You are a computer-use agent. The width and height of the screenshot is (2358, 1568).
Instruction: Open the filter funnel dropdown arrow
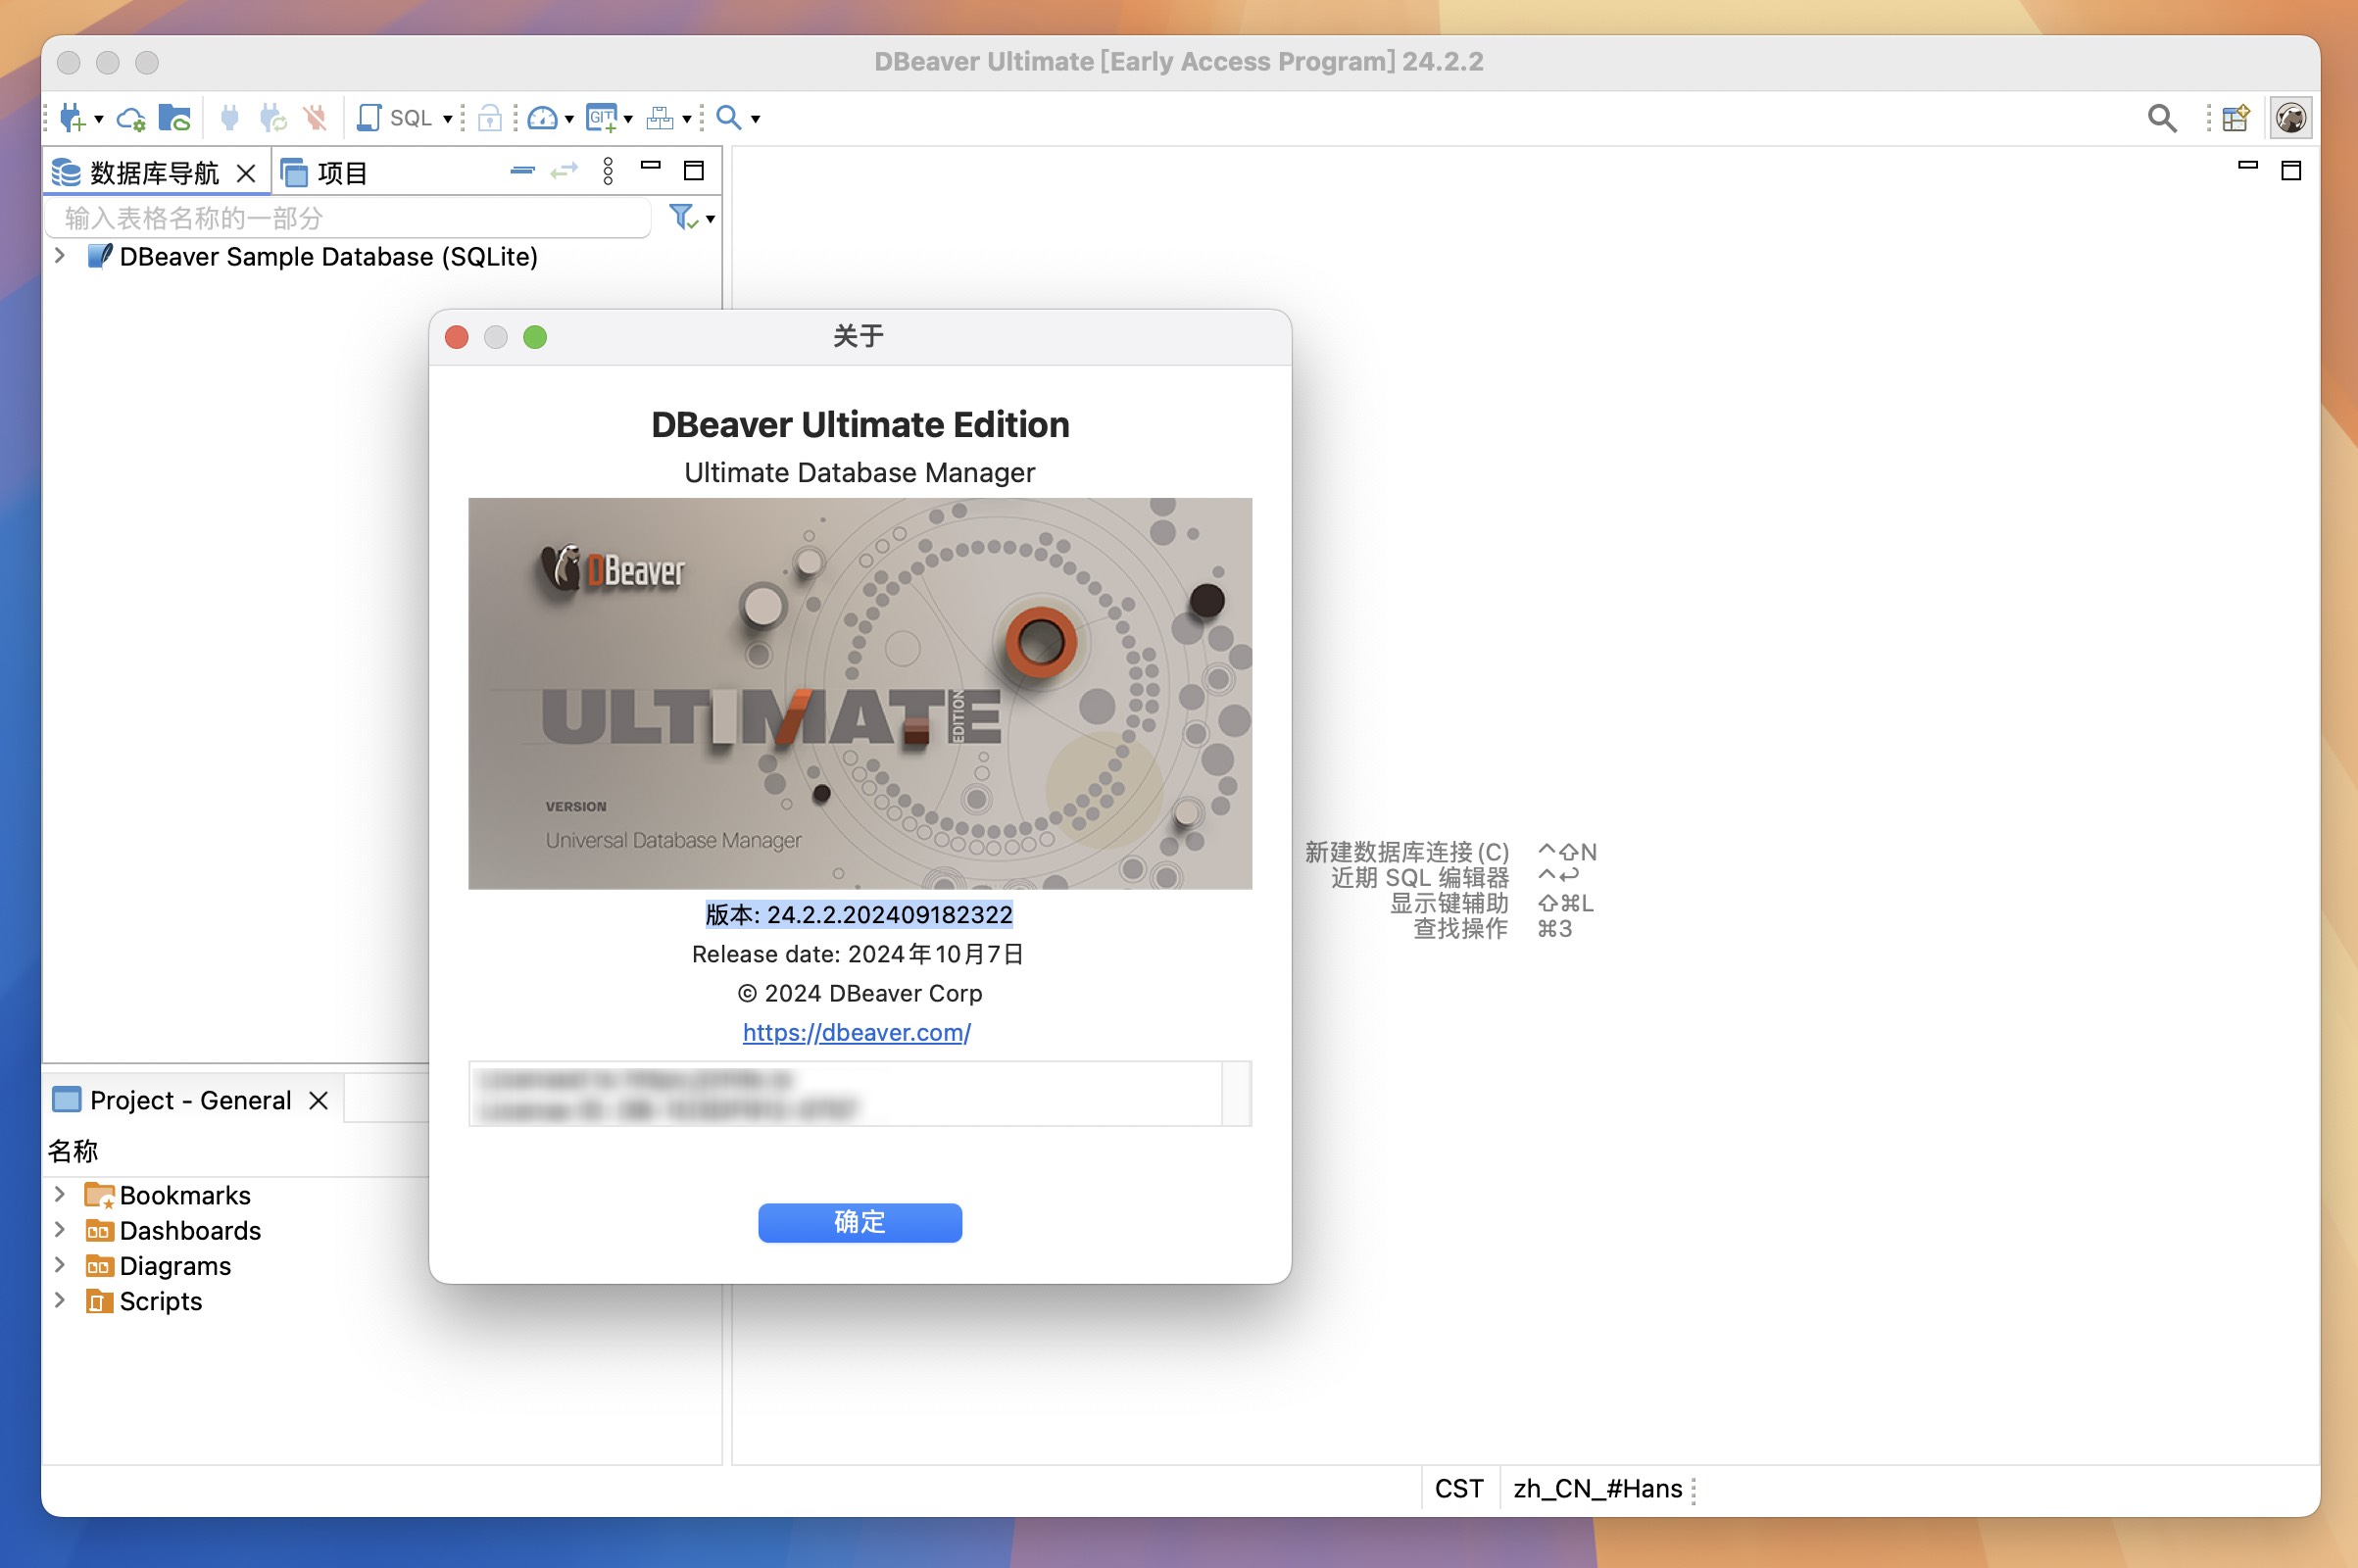click(710, 219)
